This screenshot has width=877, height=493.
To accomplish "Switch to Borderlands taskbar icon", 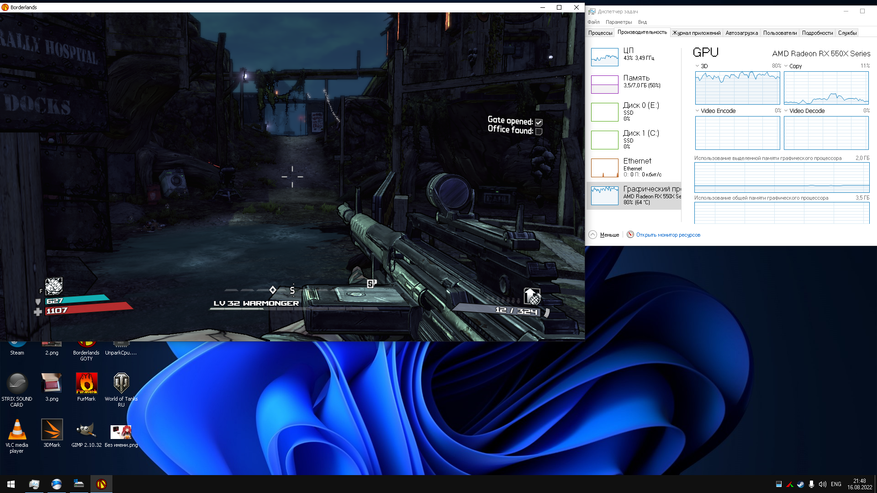I will 101,484.
